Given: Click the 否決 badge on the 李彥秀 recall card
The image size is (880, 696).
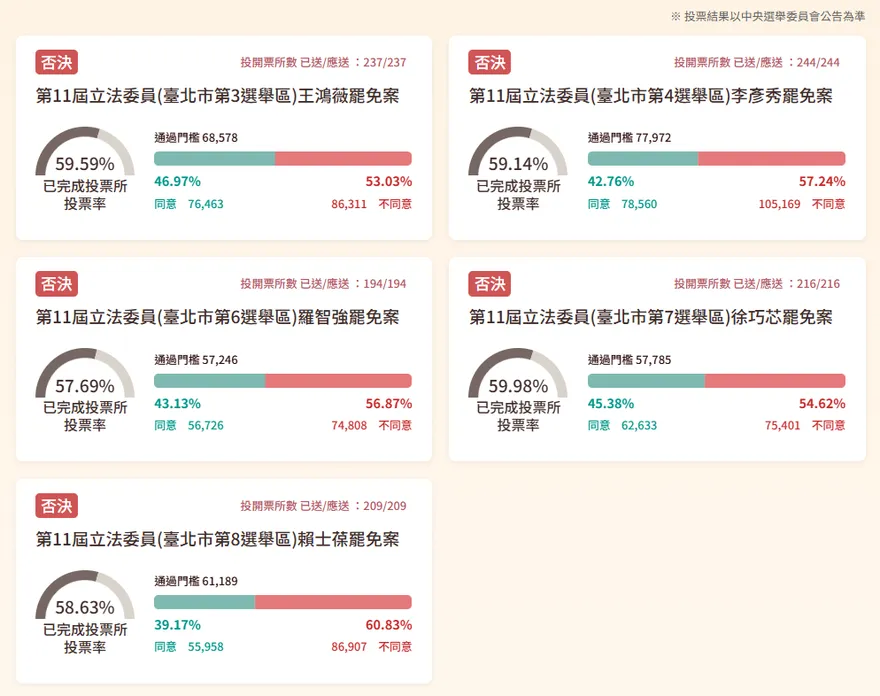Looking at the screenshot, I should pyautogui.click(x=489, y=62).
